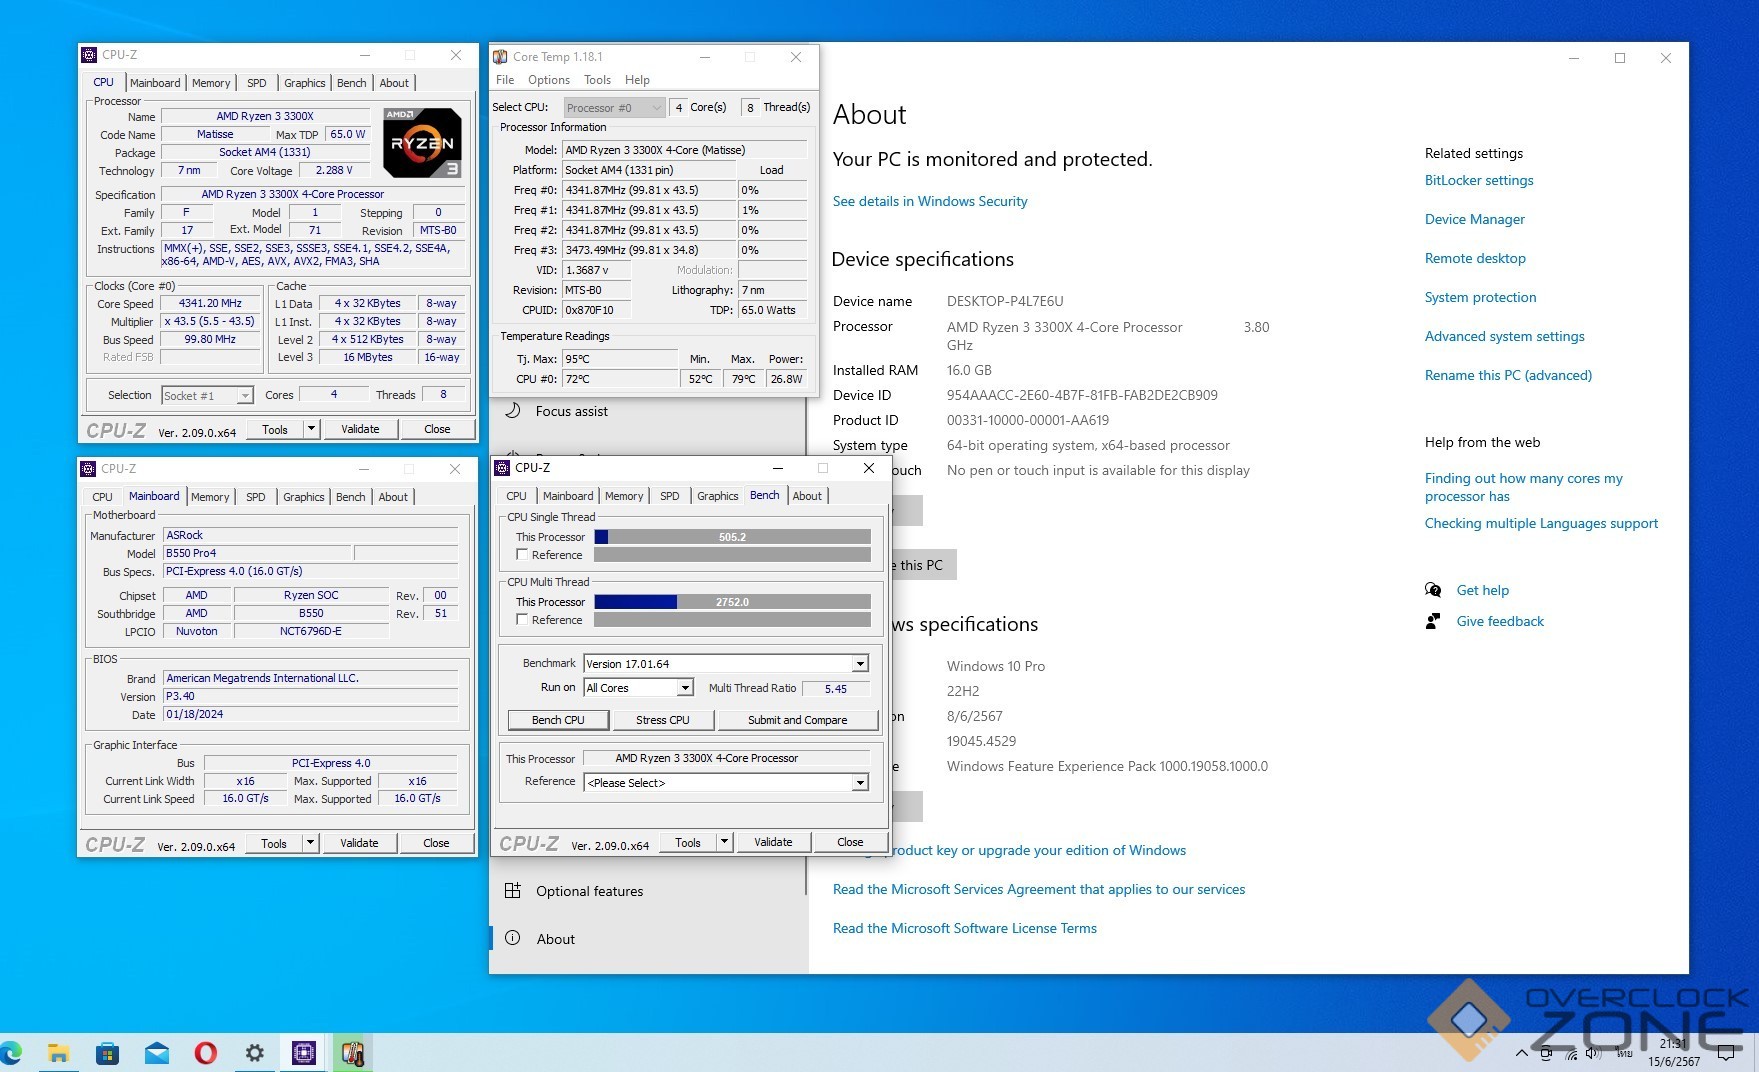Open Microsoft Edge from the taskbar
The width and height of the screenshot is (1759, 1072).
point(12,1052)
